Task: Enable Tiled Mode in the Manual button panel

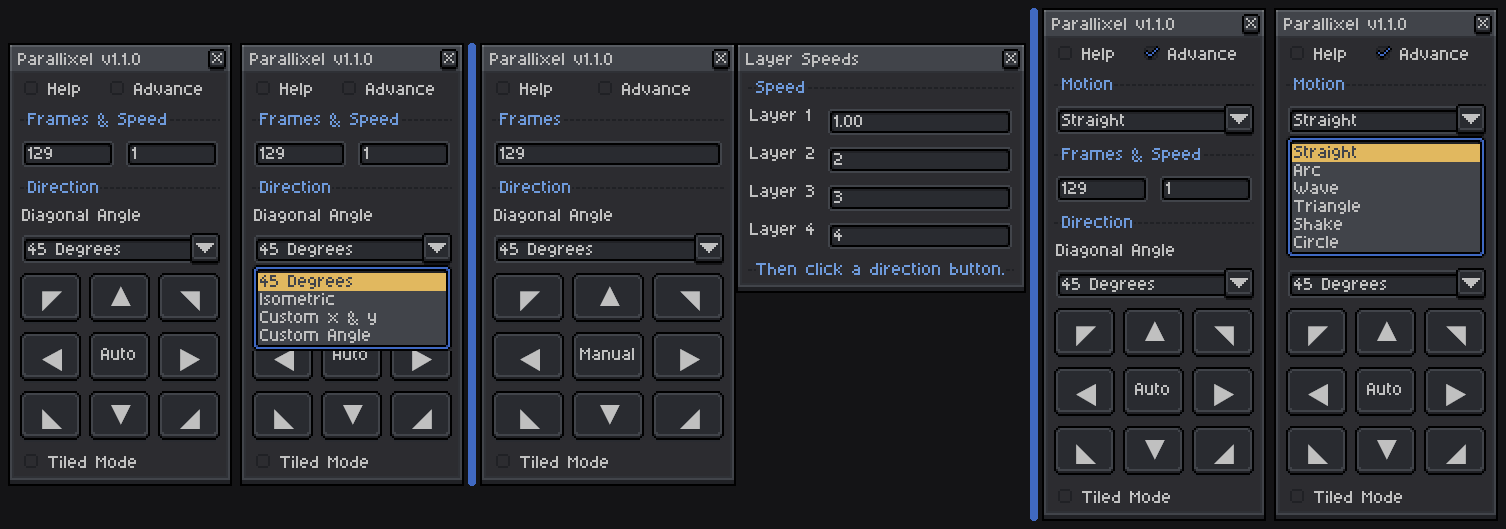Action: tap(503, 462)
